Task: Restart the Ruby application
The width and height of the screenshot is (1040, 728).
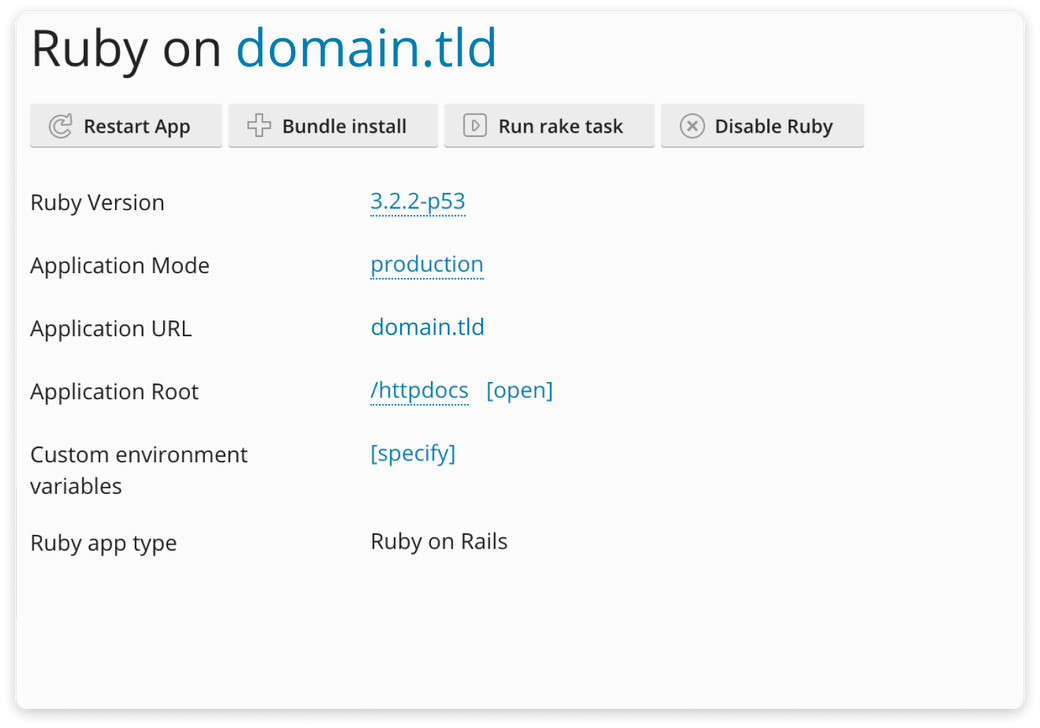Action: coord(126,126)
